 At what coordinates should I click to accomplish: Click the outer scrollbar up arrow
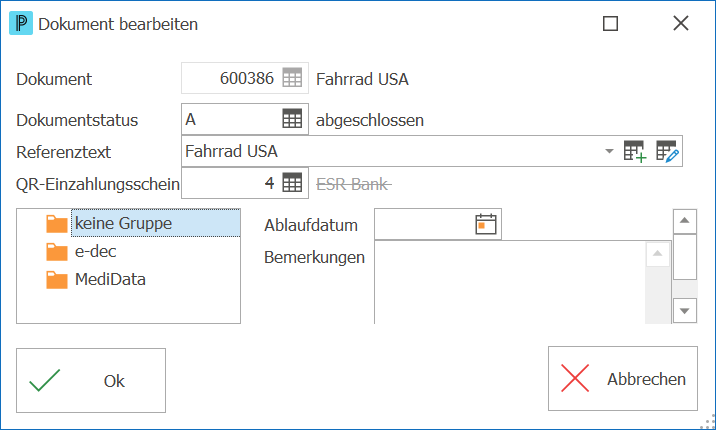click(x=684, y=221)
